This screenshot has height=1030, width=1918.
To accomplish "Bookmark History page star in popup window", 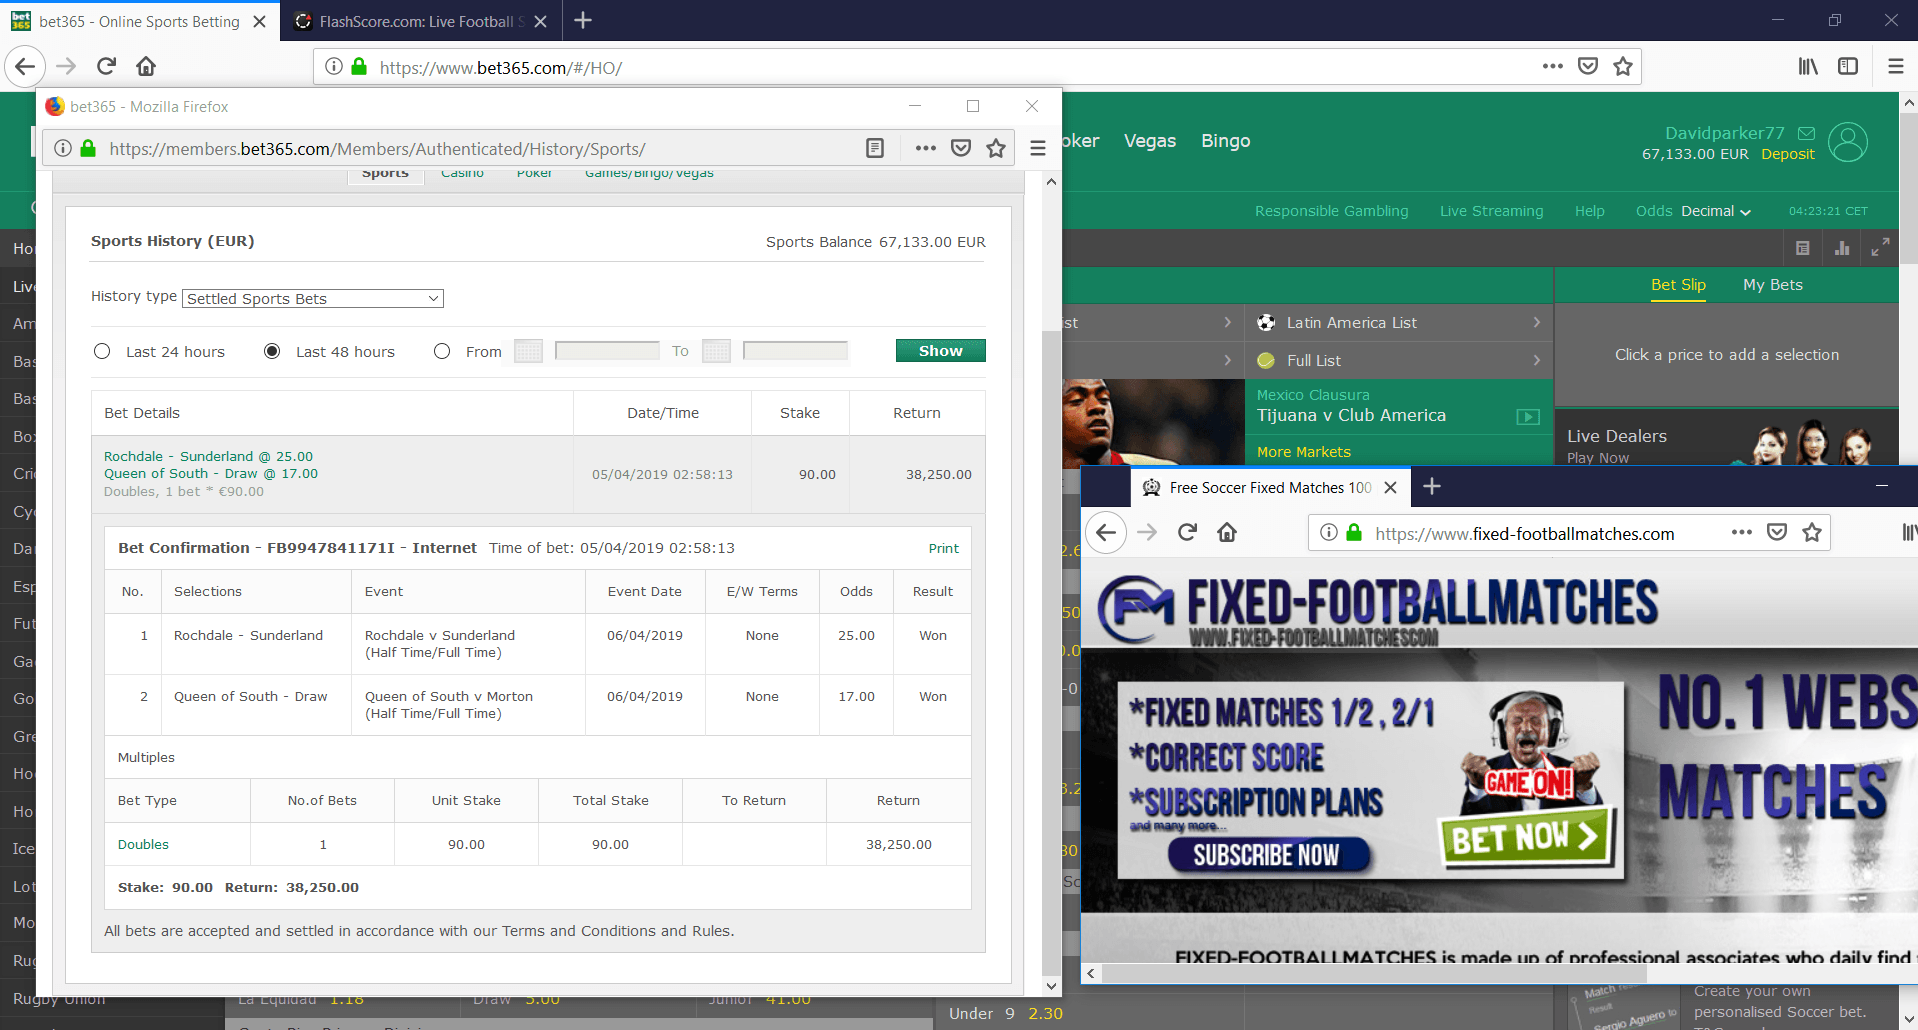I will pyautogui.click(x=996, y=148).
